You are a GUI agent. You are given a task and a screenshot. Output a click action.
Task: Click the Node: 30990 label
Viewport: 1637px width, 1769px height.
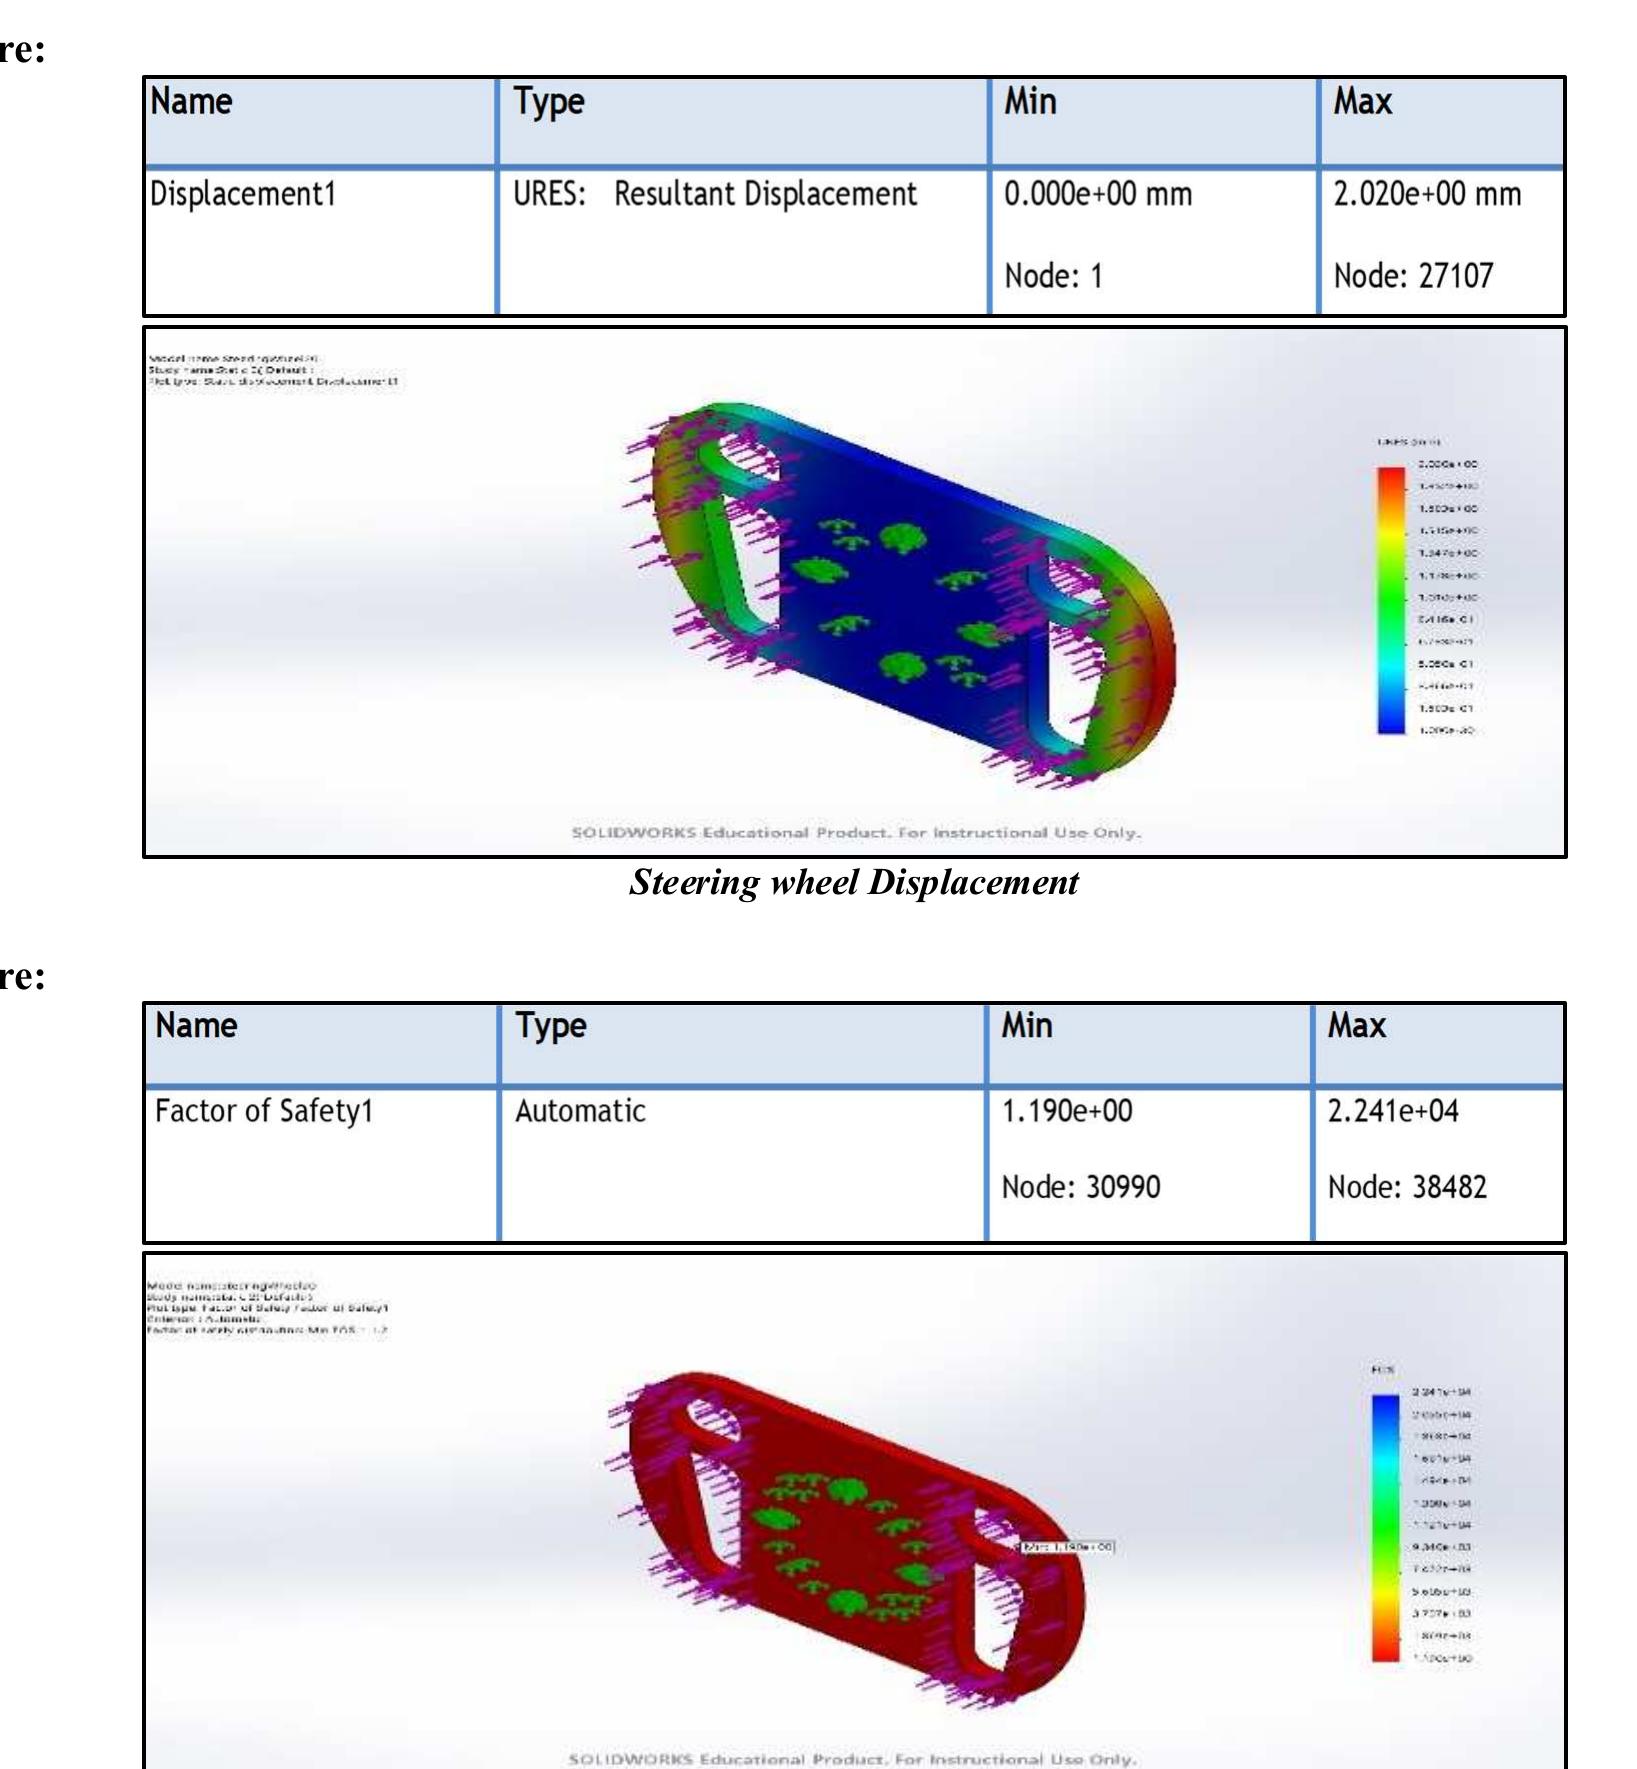coord(1080,1187)
